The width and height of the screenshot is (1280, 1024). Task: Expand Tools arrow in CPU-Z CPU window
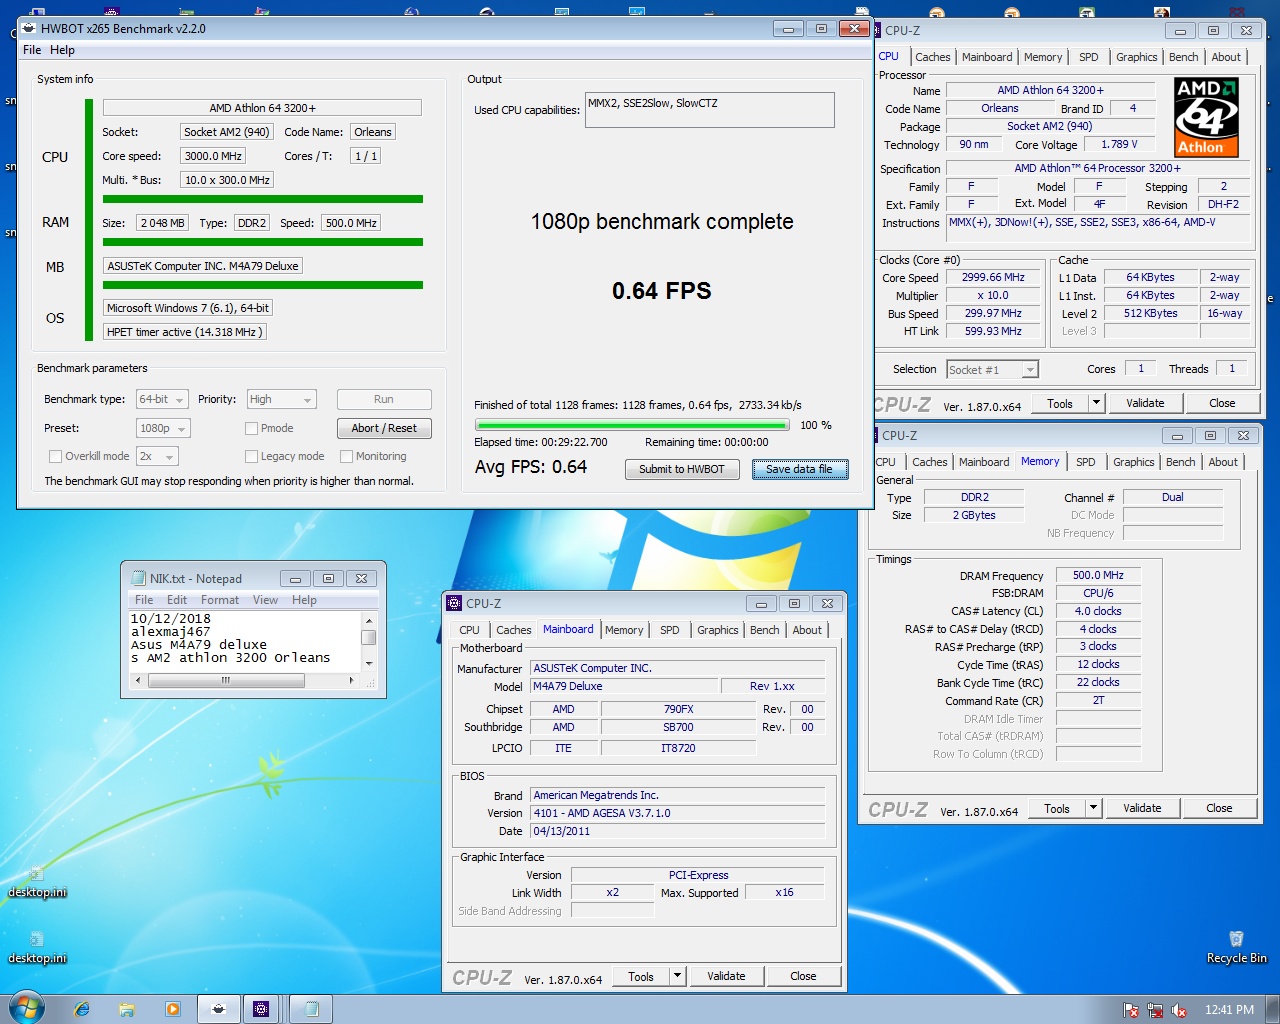tap(1096, 403)
